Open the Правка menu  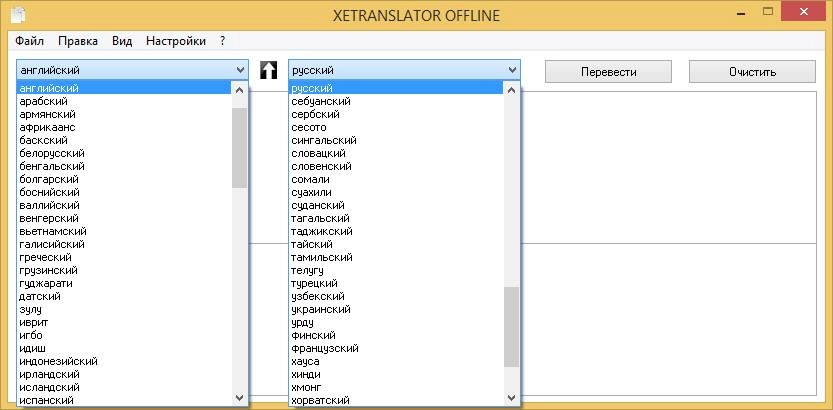coord(78,41)
